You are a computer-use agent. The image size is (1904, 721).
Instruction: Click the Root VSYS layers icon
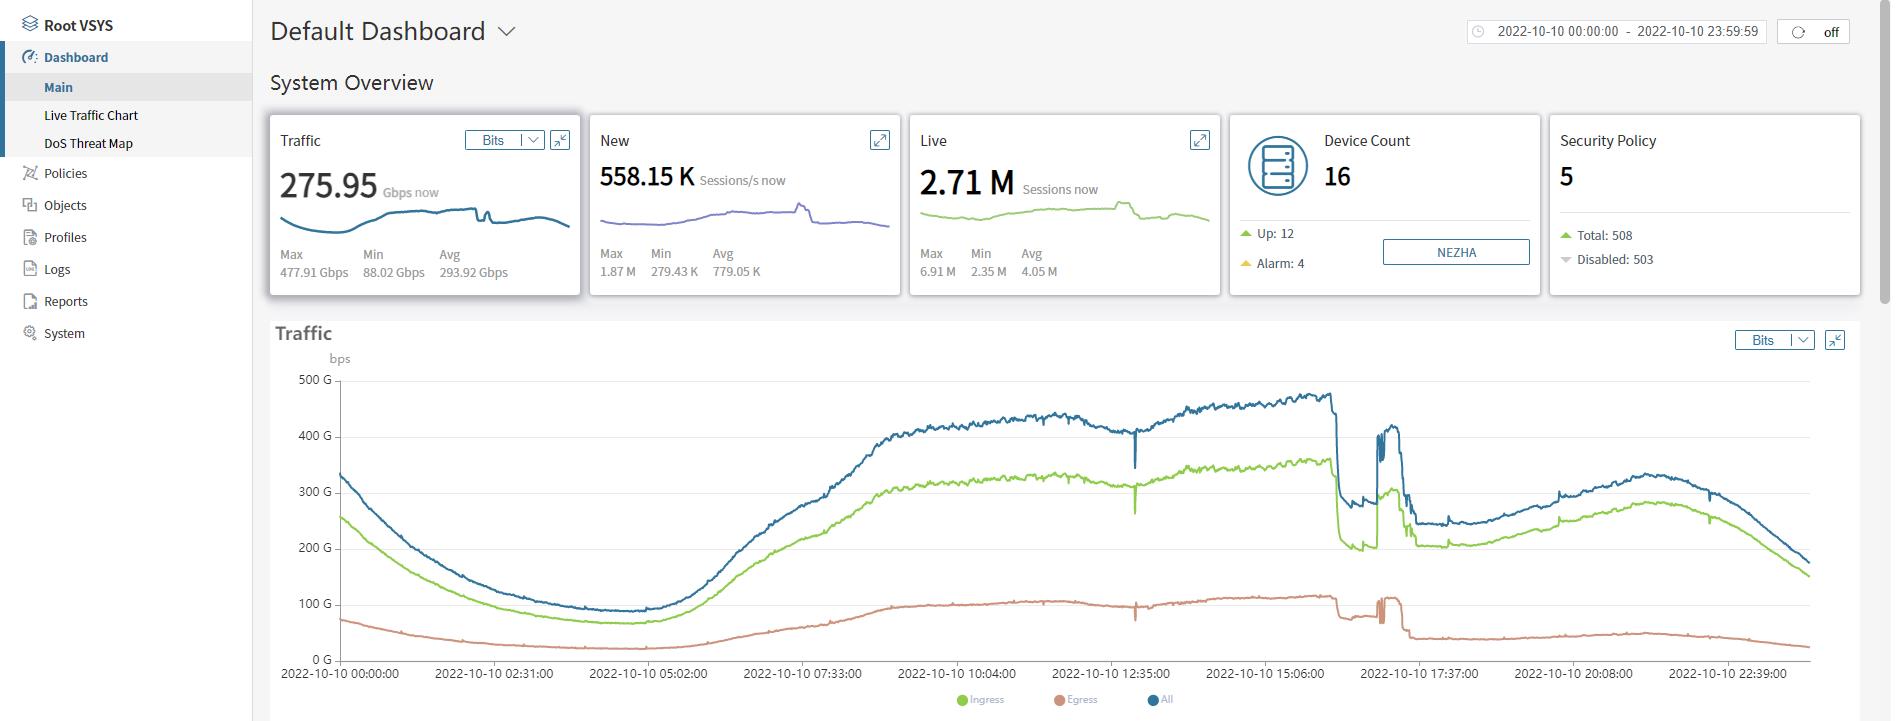click(x=30, y=24)
